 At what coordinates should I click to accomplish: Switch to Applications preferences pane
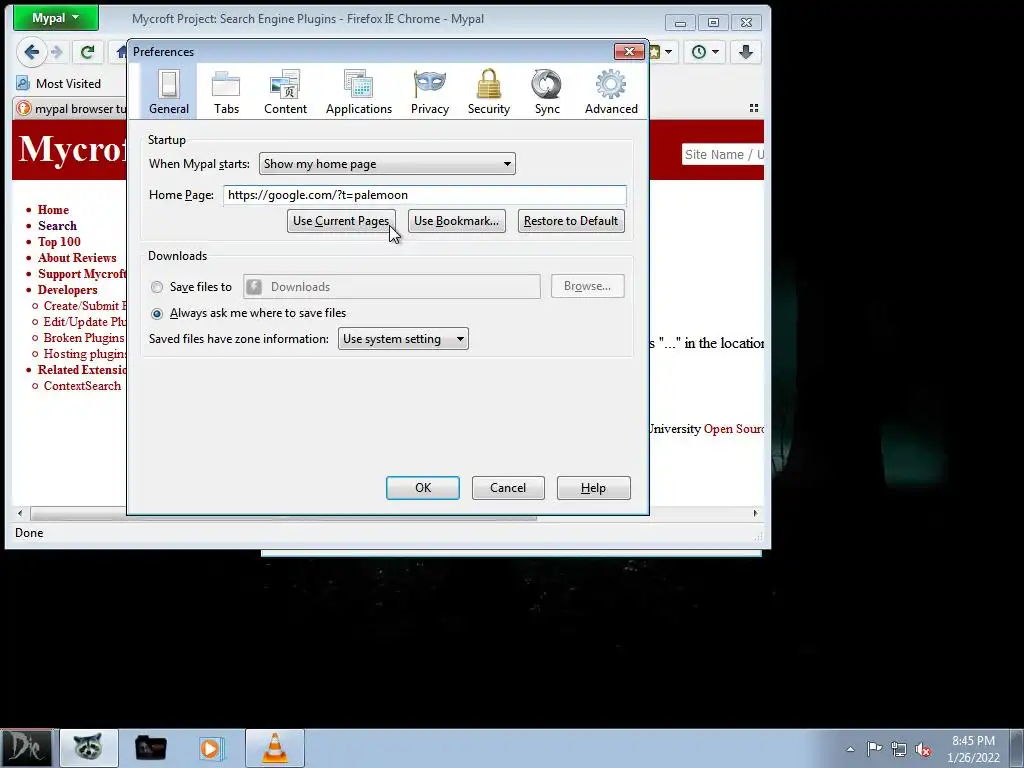359,92
